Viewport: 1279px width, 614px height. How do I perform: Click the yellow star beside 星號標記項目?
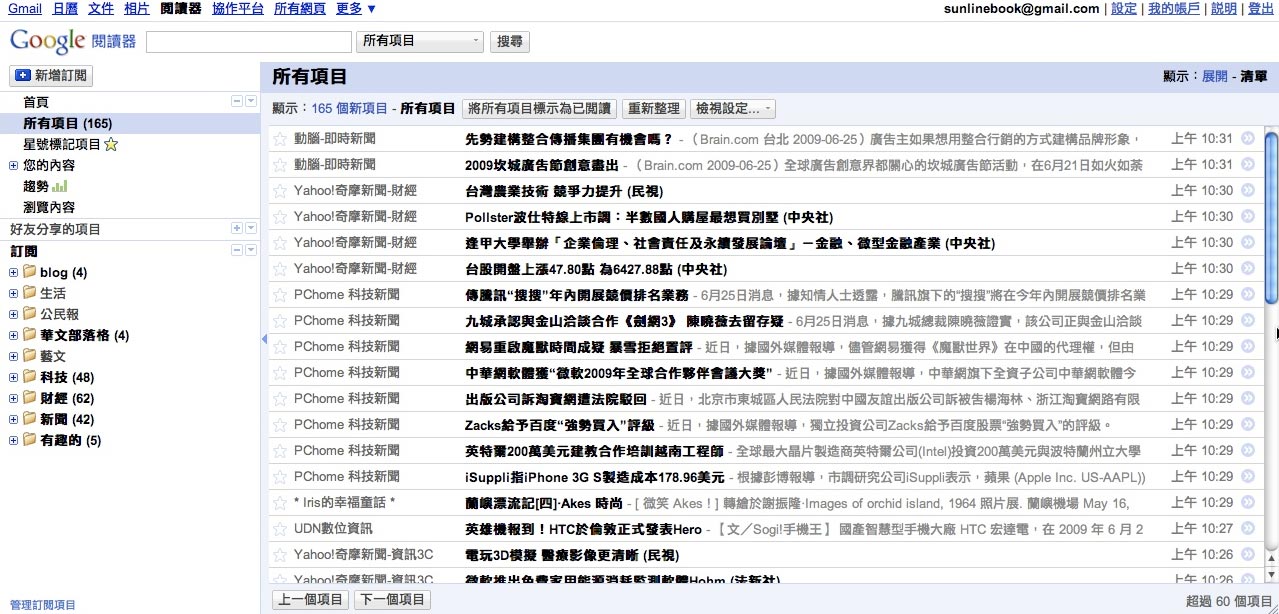tap(111, 145)
